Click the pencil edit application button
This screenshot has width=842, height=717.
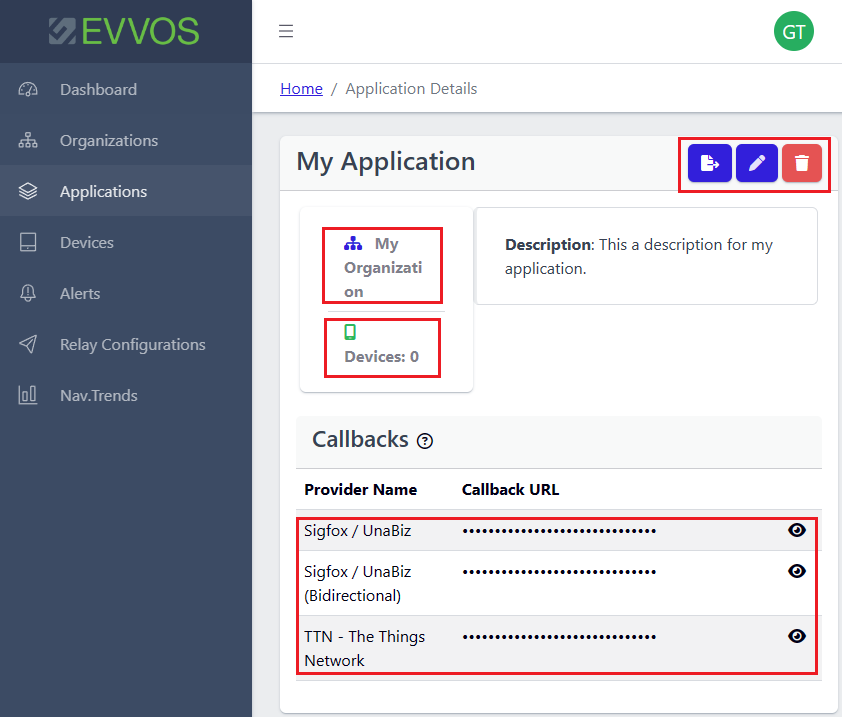point(756,163)
